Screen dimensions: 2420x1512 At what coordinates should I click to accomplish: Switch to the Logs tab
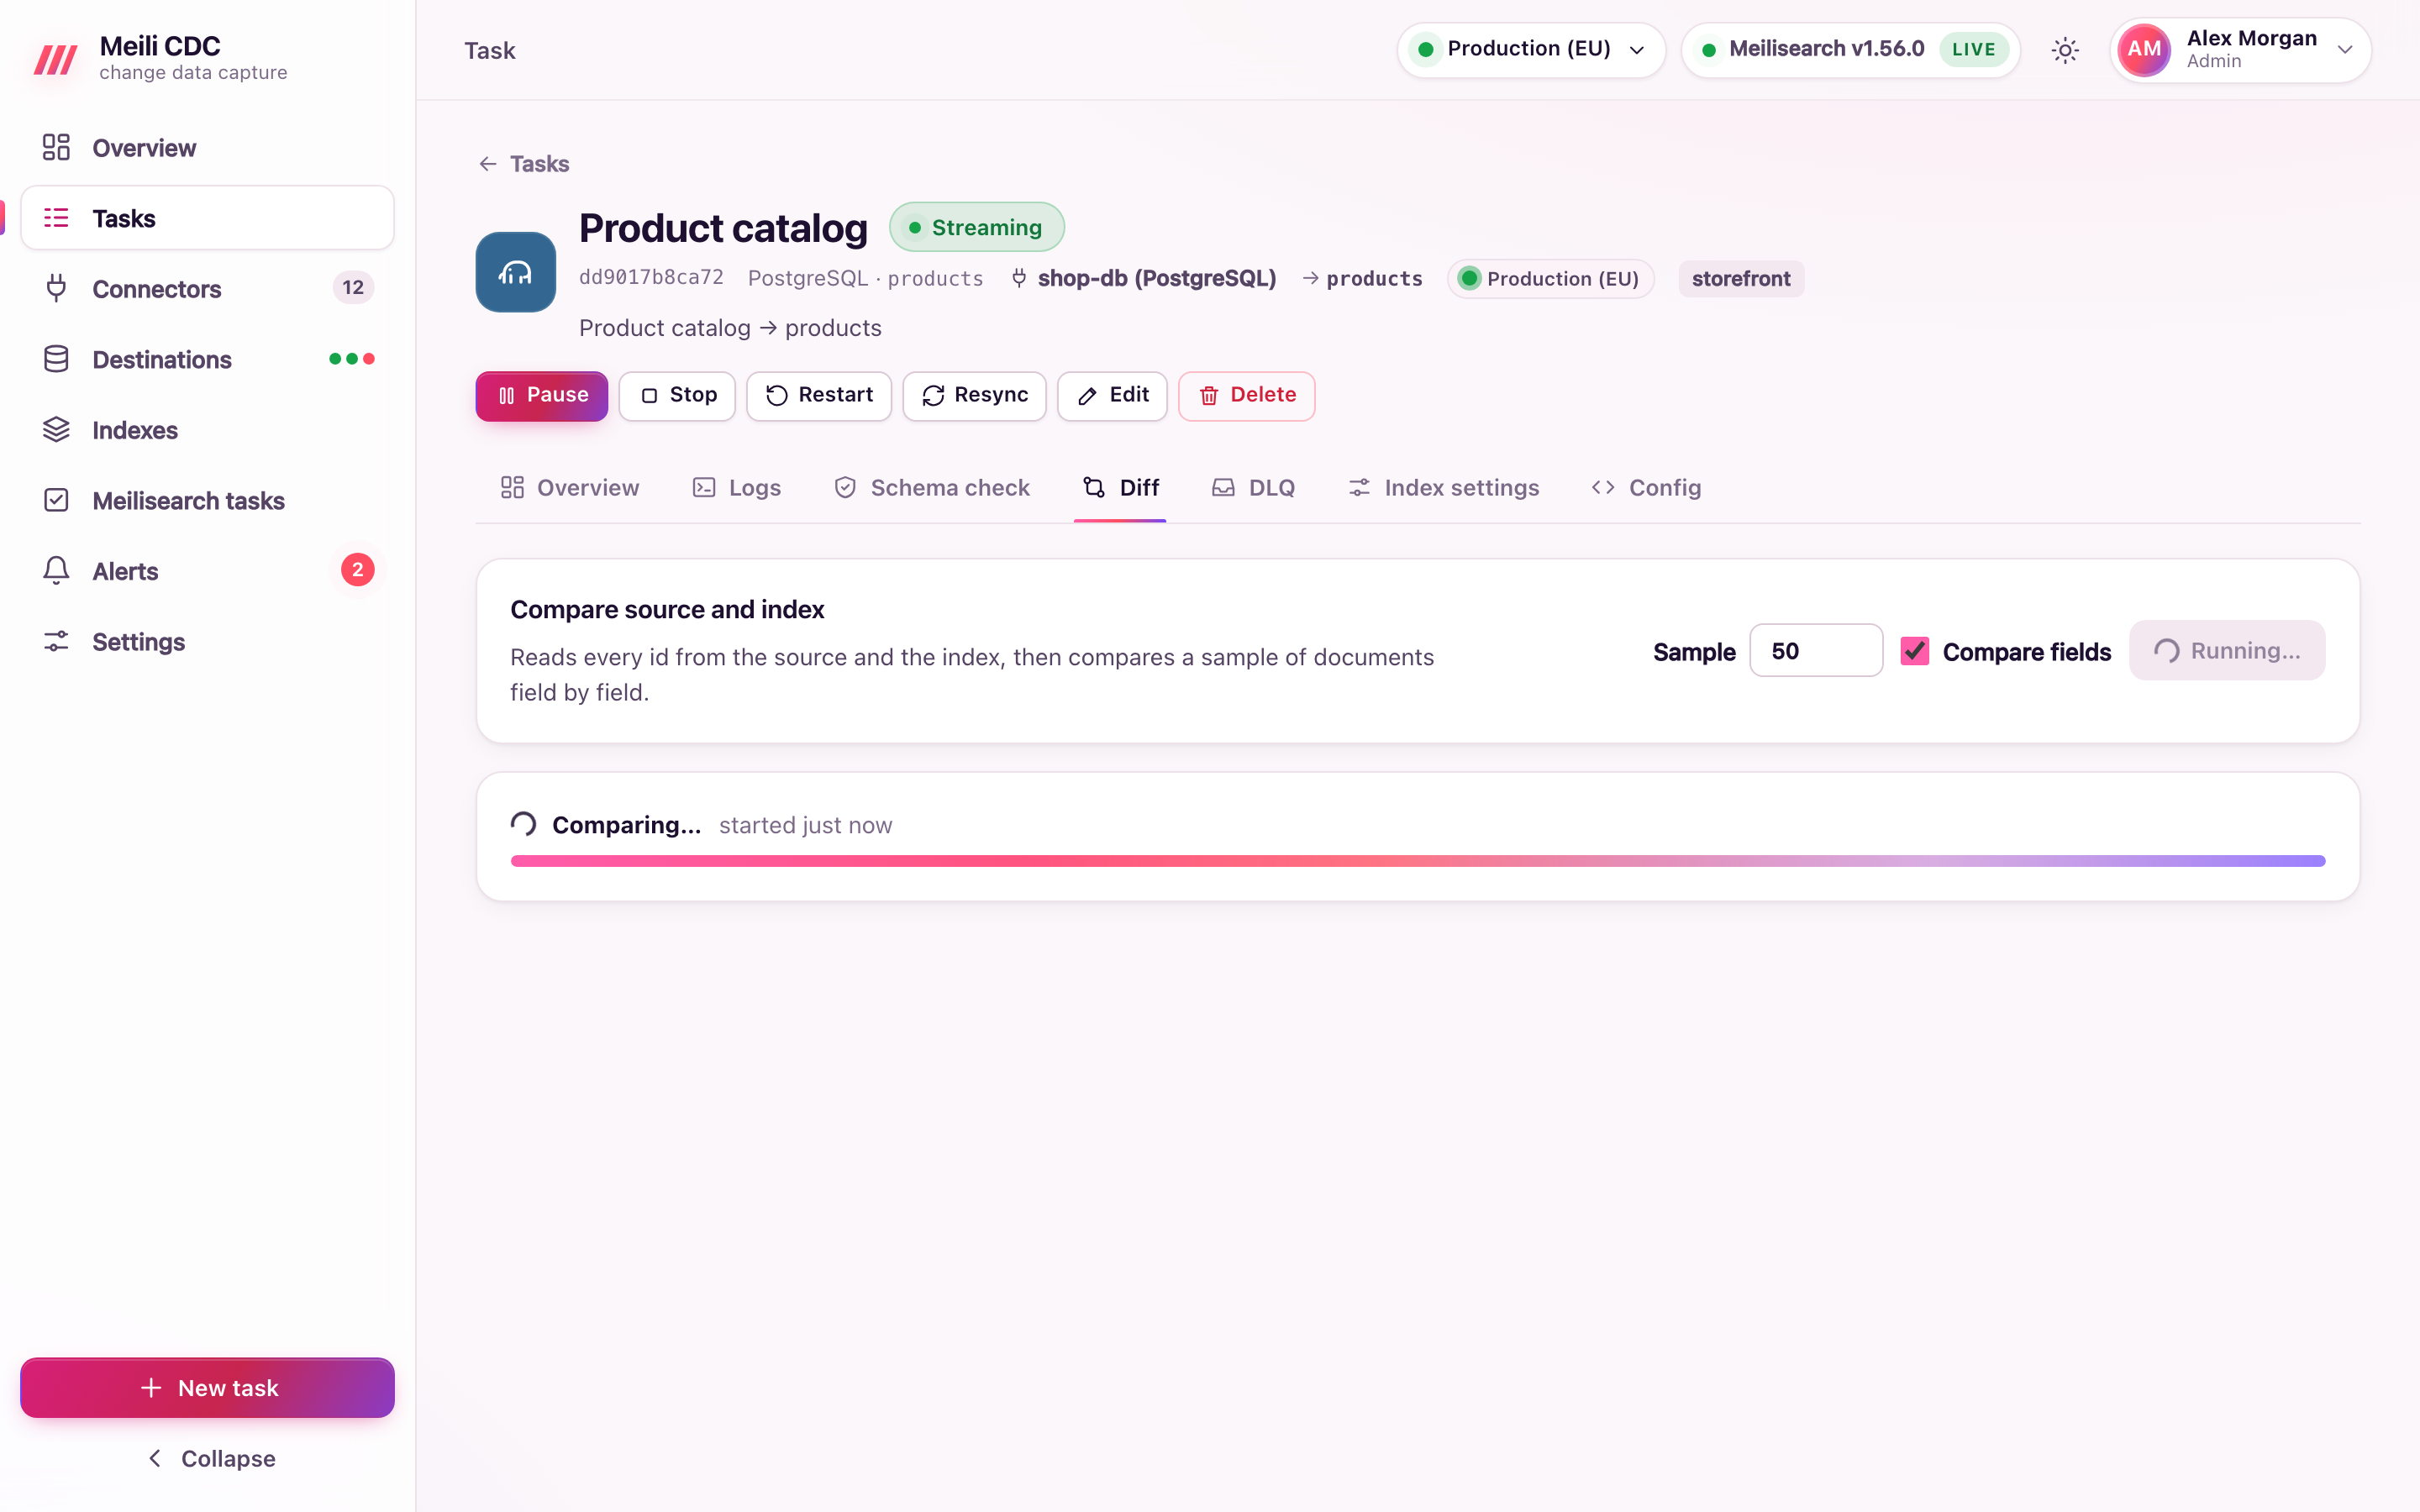[x=737, y=488]
